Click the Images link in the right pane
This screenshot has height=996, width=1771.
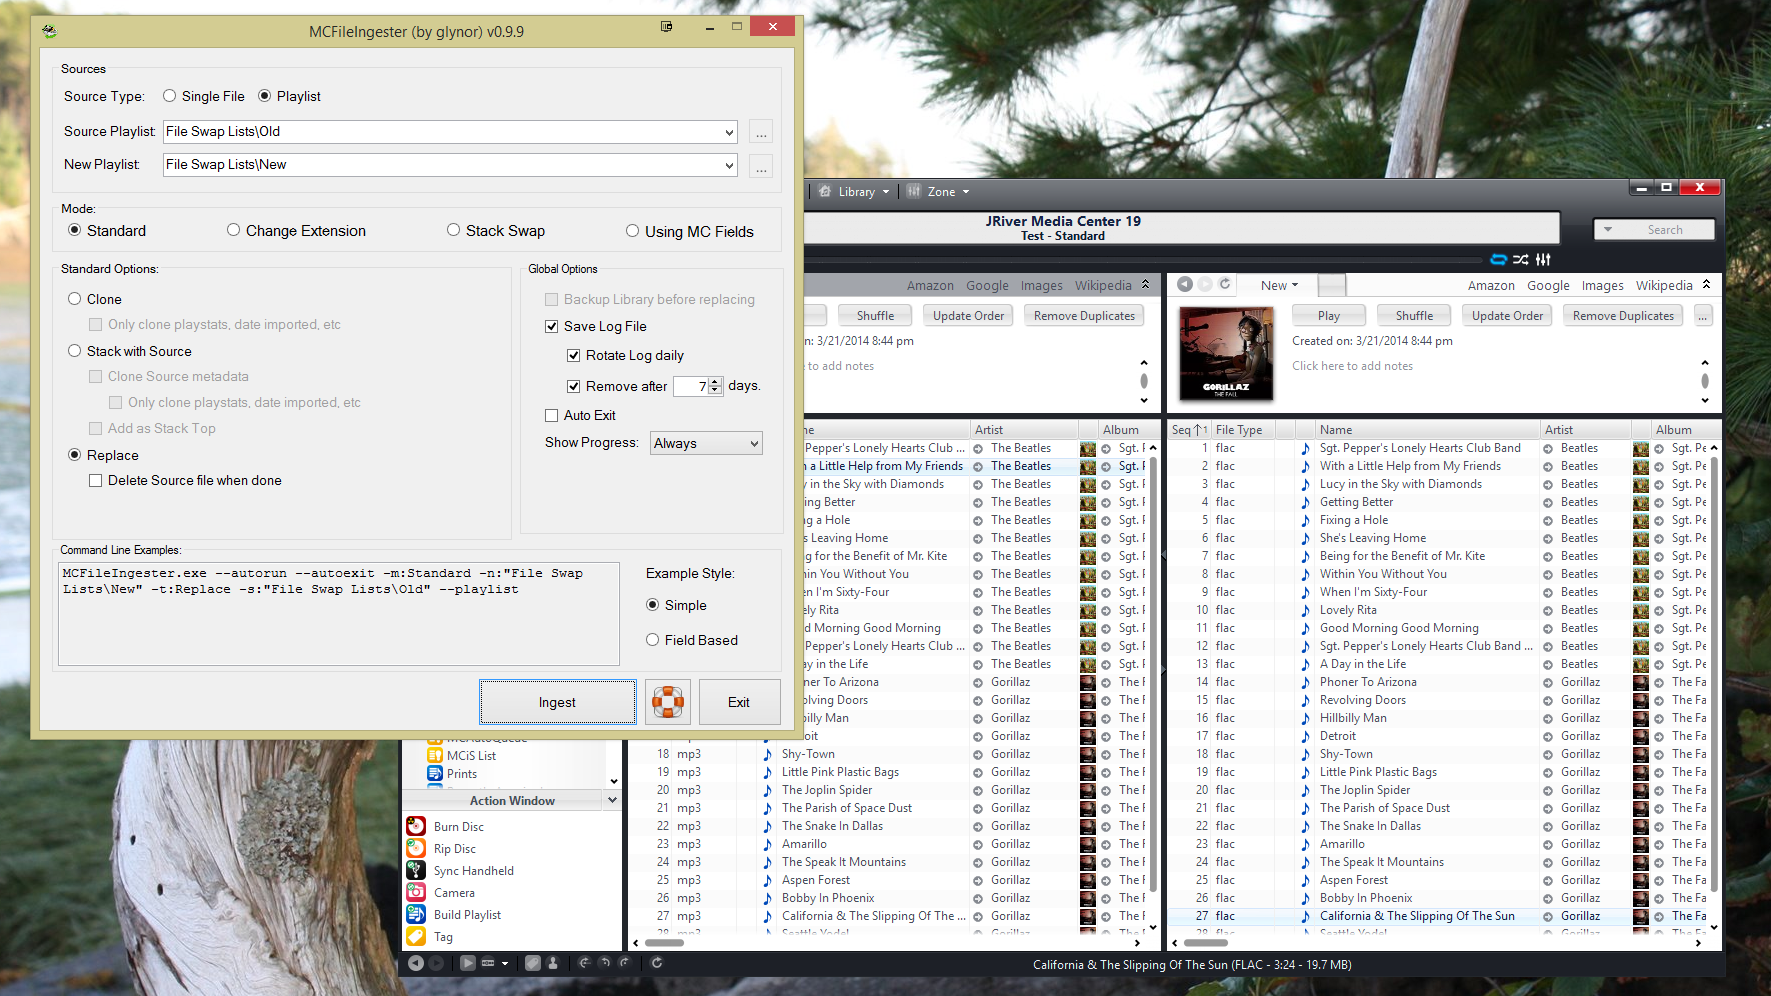point(1603,285)
